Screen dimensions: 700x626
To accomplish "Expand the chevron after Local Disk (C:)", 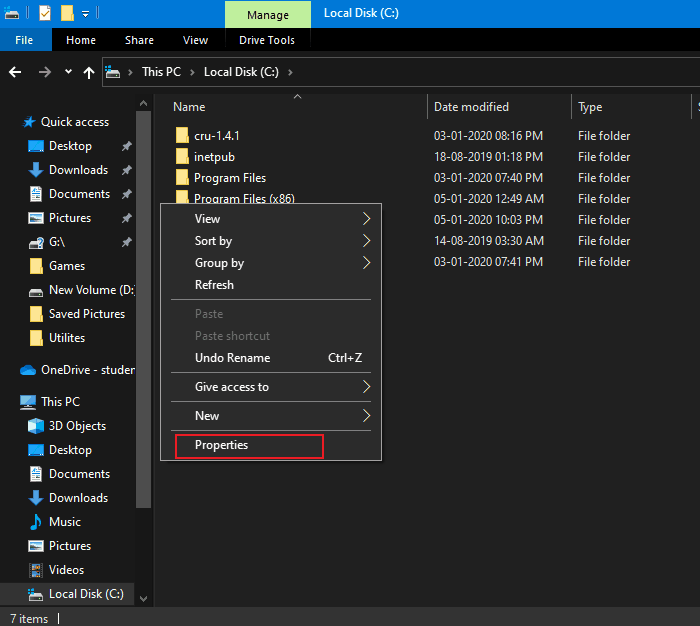I will click(x=290, y=72).
